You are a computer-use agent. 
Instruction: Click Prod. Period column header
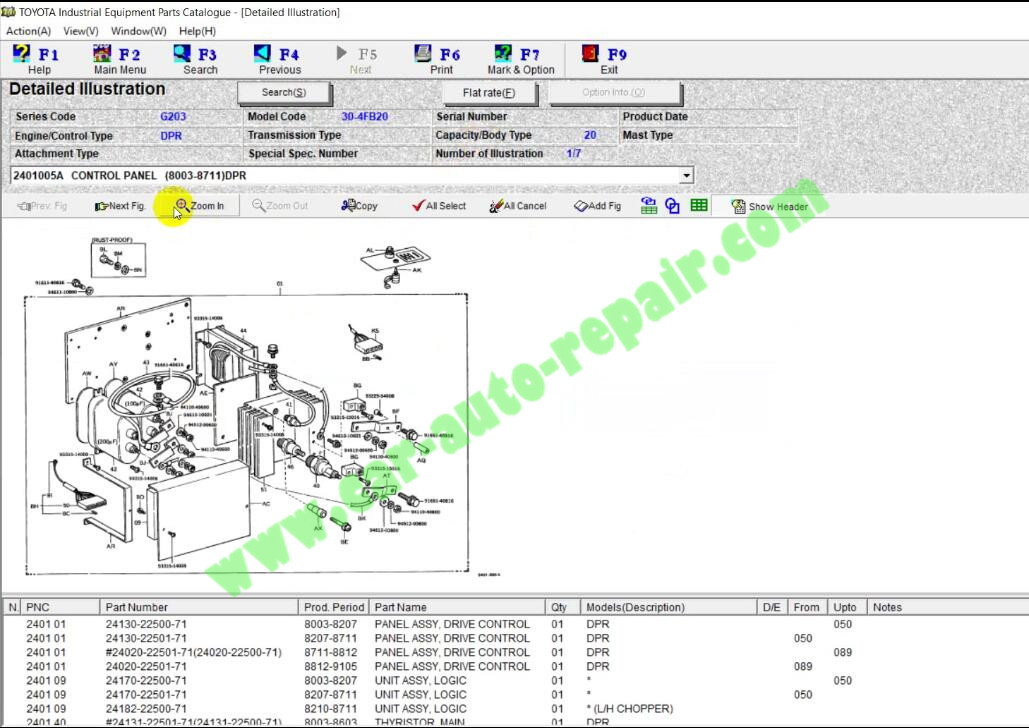pos(333,607)
